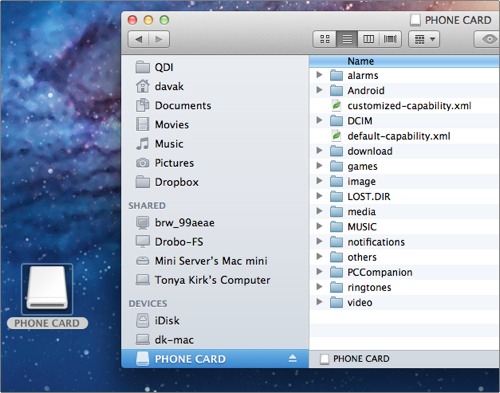
Task: Click PHONE CARD window title proxy icon
Action: pos(415,20)
